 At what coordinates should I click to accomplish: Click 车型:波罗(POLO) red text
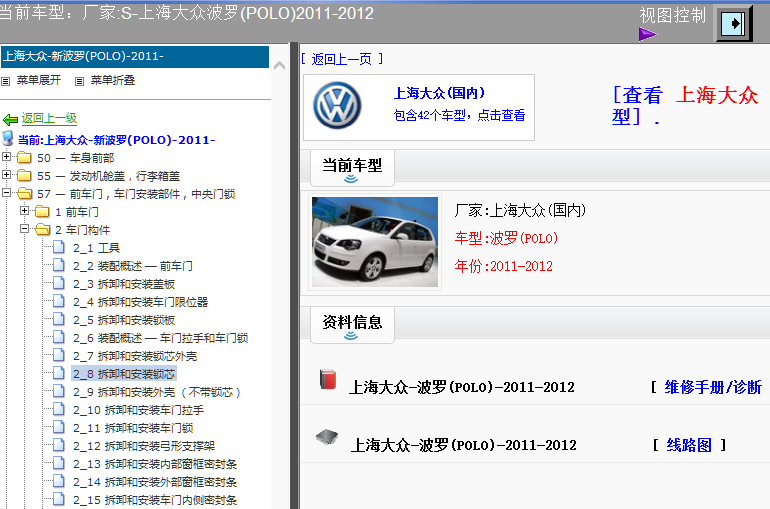(x=506, y=239)
